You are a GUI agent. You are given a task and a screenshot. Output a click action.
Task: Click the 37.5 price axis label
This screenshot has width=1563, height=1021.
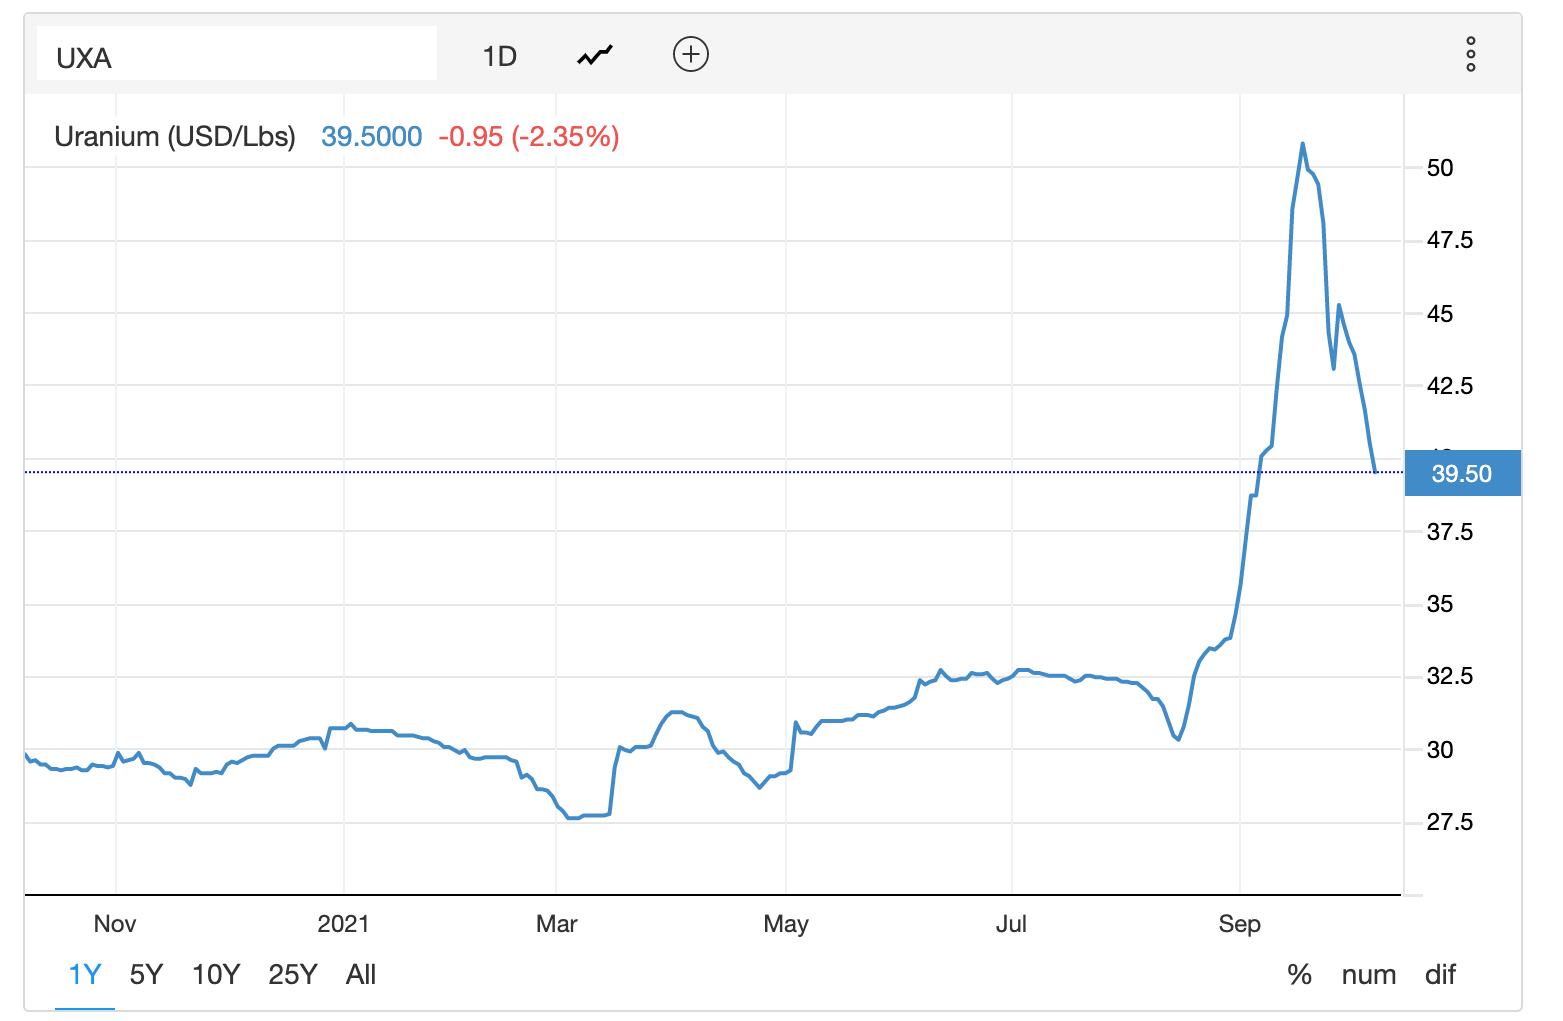(x=1450, y=531)
